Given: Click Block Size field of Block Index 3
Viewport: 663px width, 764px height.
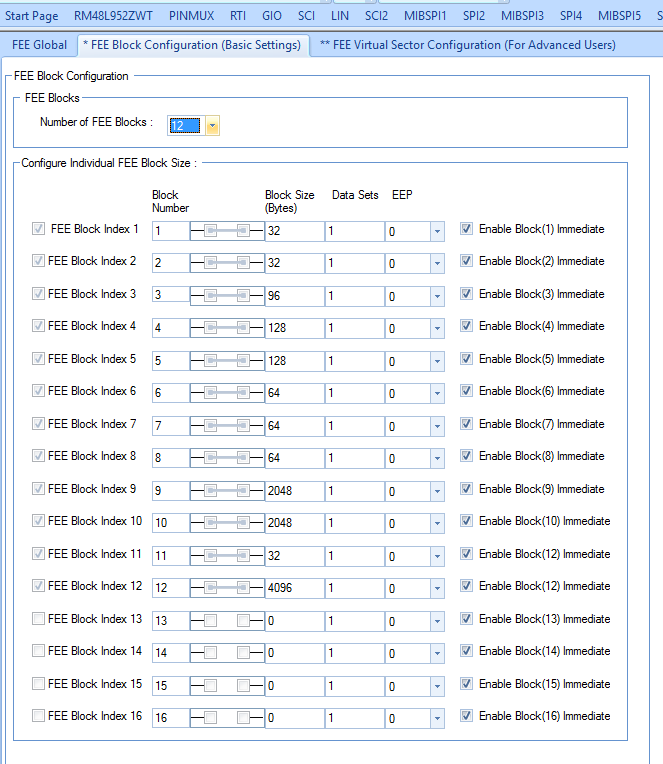Looking at the screenshot, I should [x=294, y=296].
